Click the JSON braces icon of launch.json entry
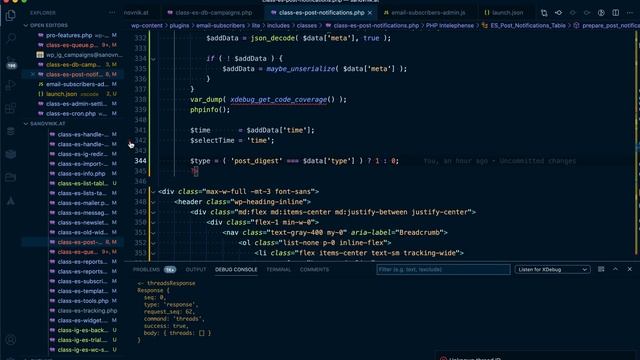Viewport: 640px width, 360px height. [x=40, y=94]
